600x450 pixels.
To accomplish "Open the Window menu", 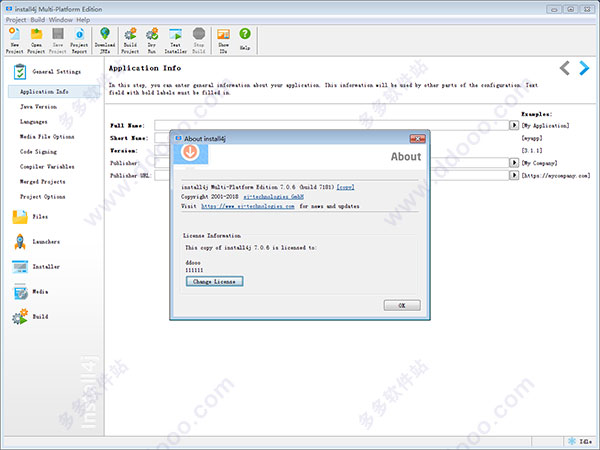I will coord(60,20).
